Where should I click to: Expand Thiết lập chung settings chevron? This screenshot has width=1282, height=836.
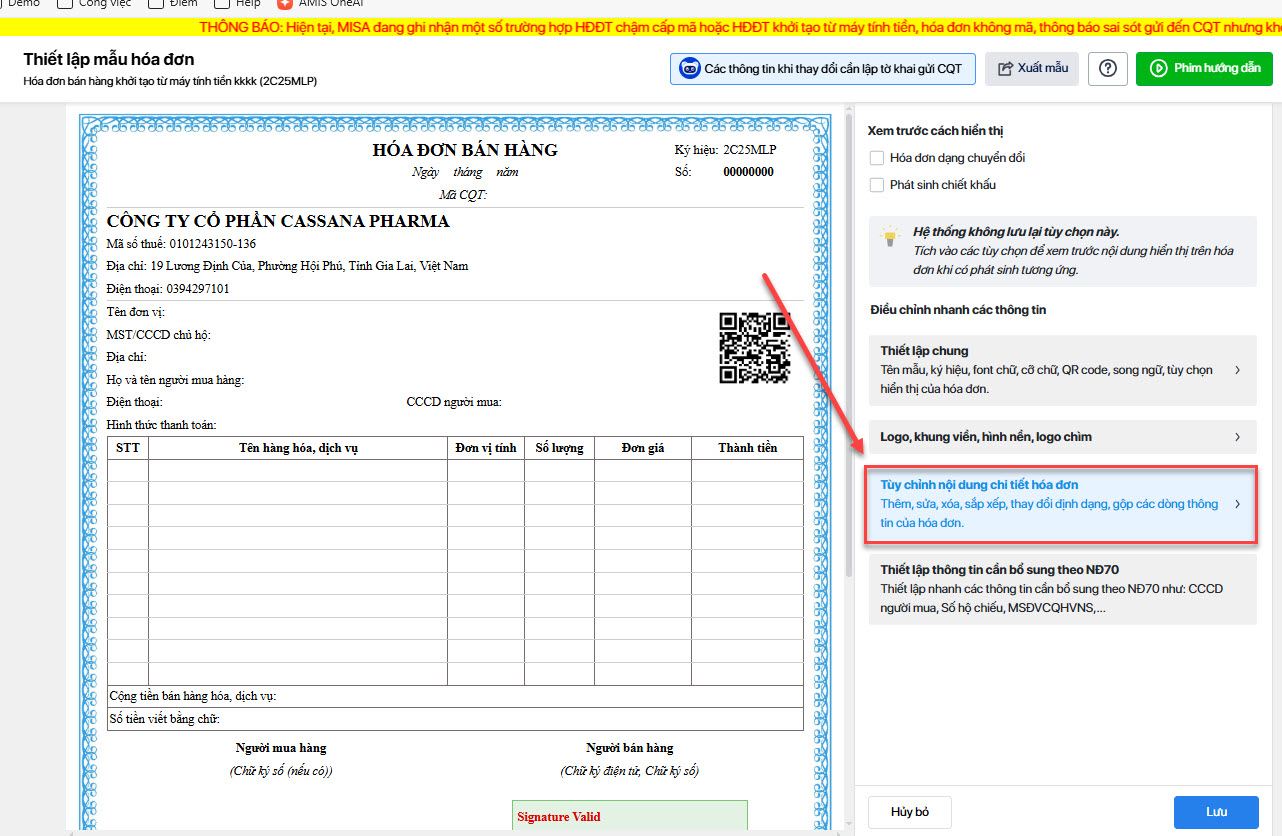coord(1237,370)
